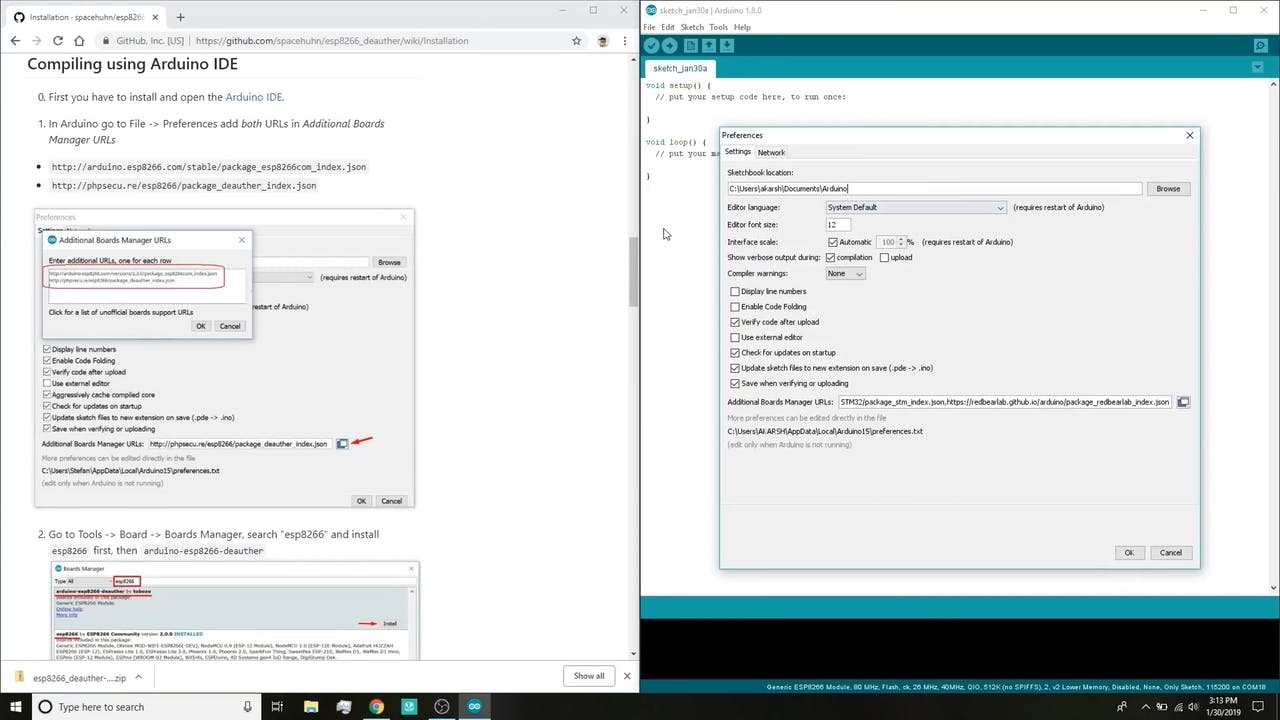Close the Installation GitHub tab

tap(157, 17)
